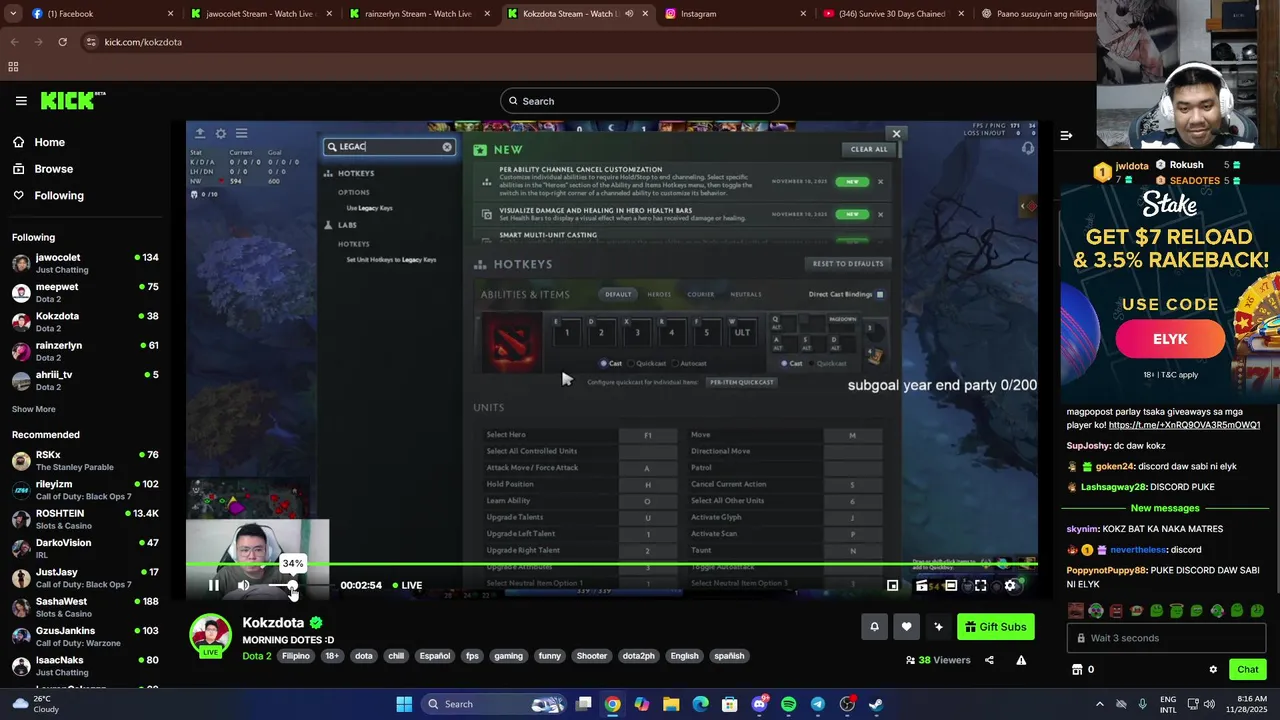Open ahriii_tv channel from sidebar
Viewport: 1280px width, 720px height.
point(86,380)
